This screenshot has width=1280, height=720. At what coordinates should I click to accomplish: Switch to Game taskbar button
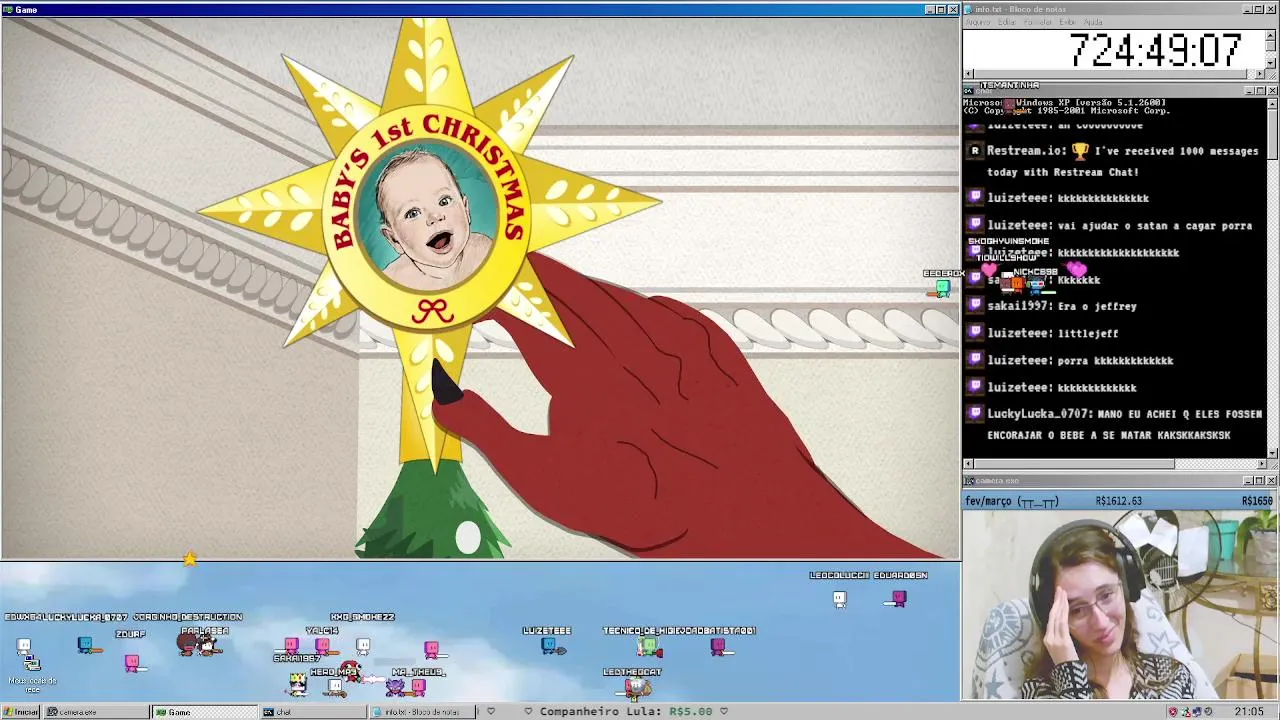click(204, 712)
